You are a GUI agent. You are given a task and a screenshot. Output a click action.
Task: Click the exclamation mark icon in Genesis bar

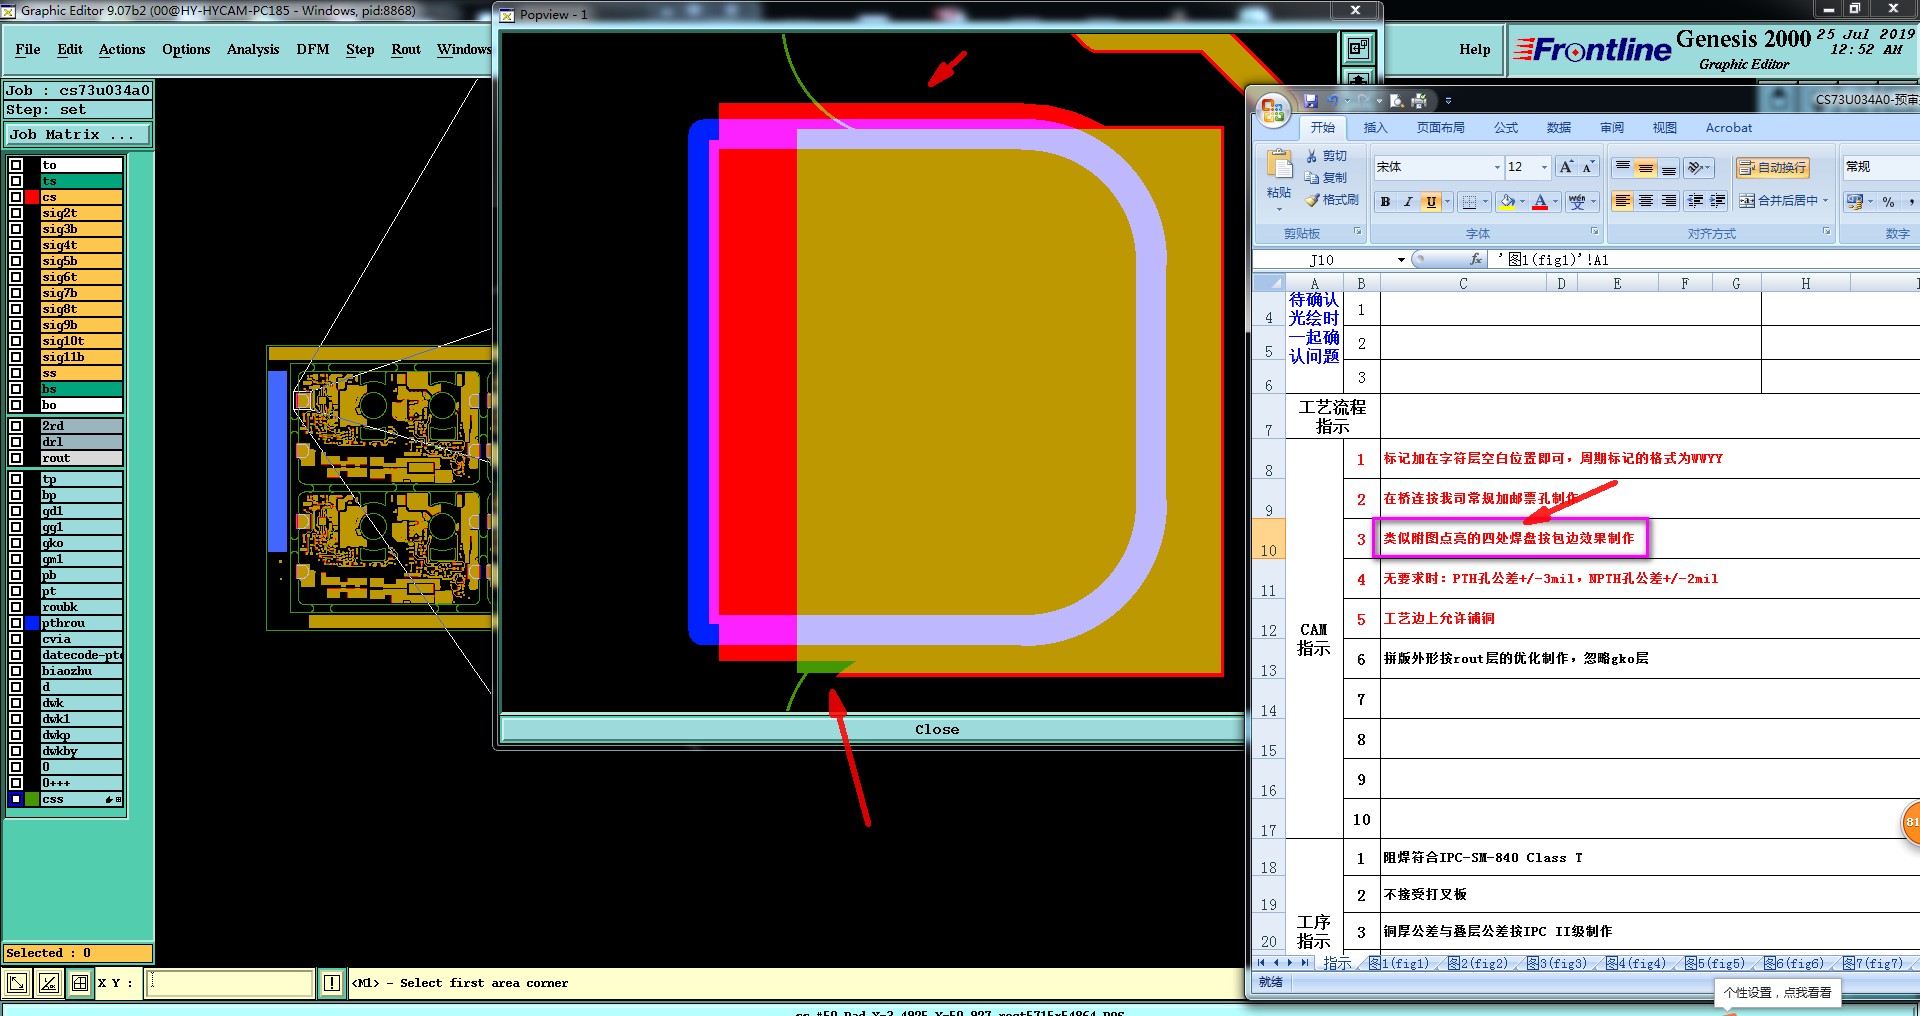point(332,983)
